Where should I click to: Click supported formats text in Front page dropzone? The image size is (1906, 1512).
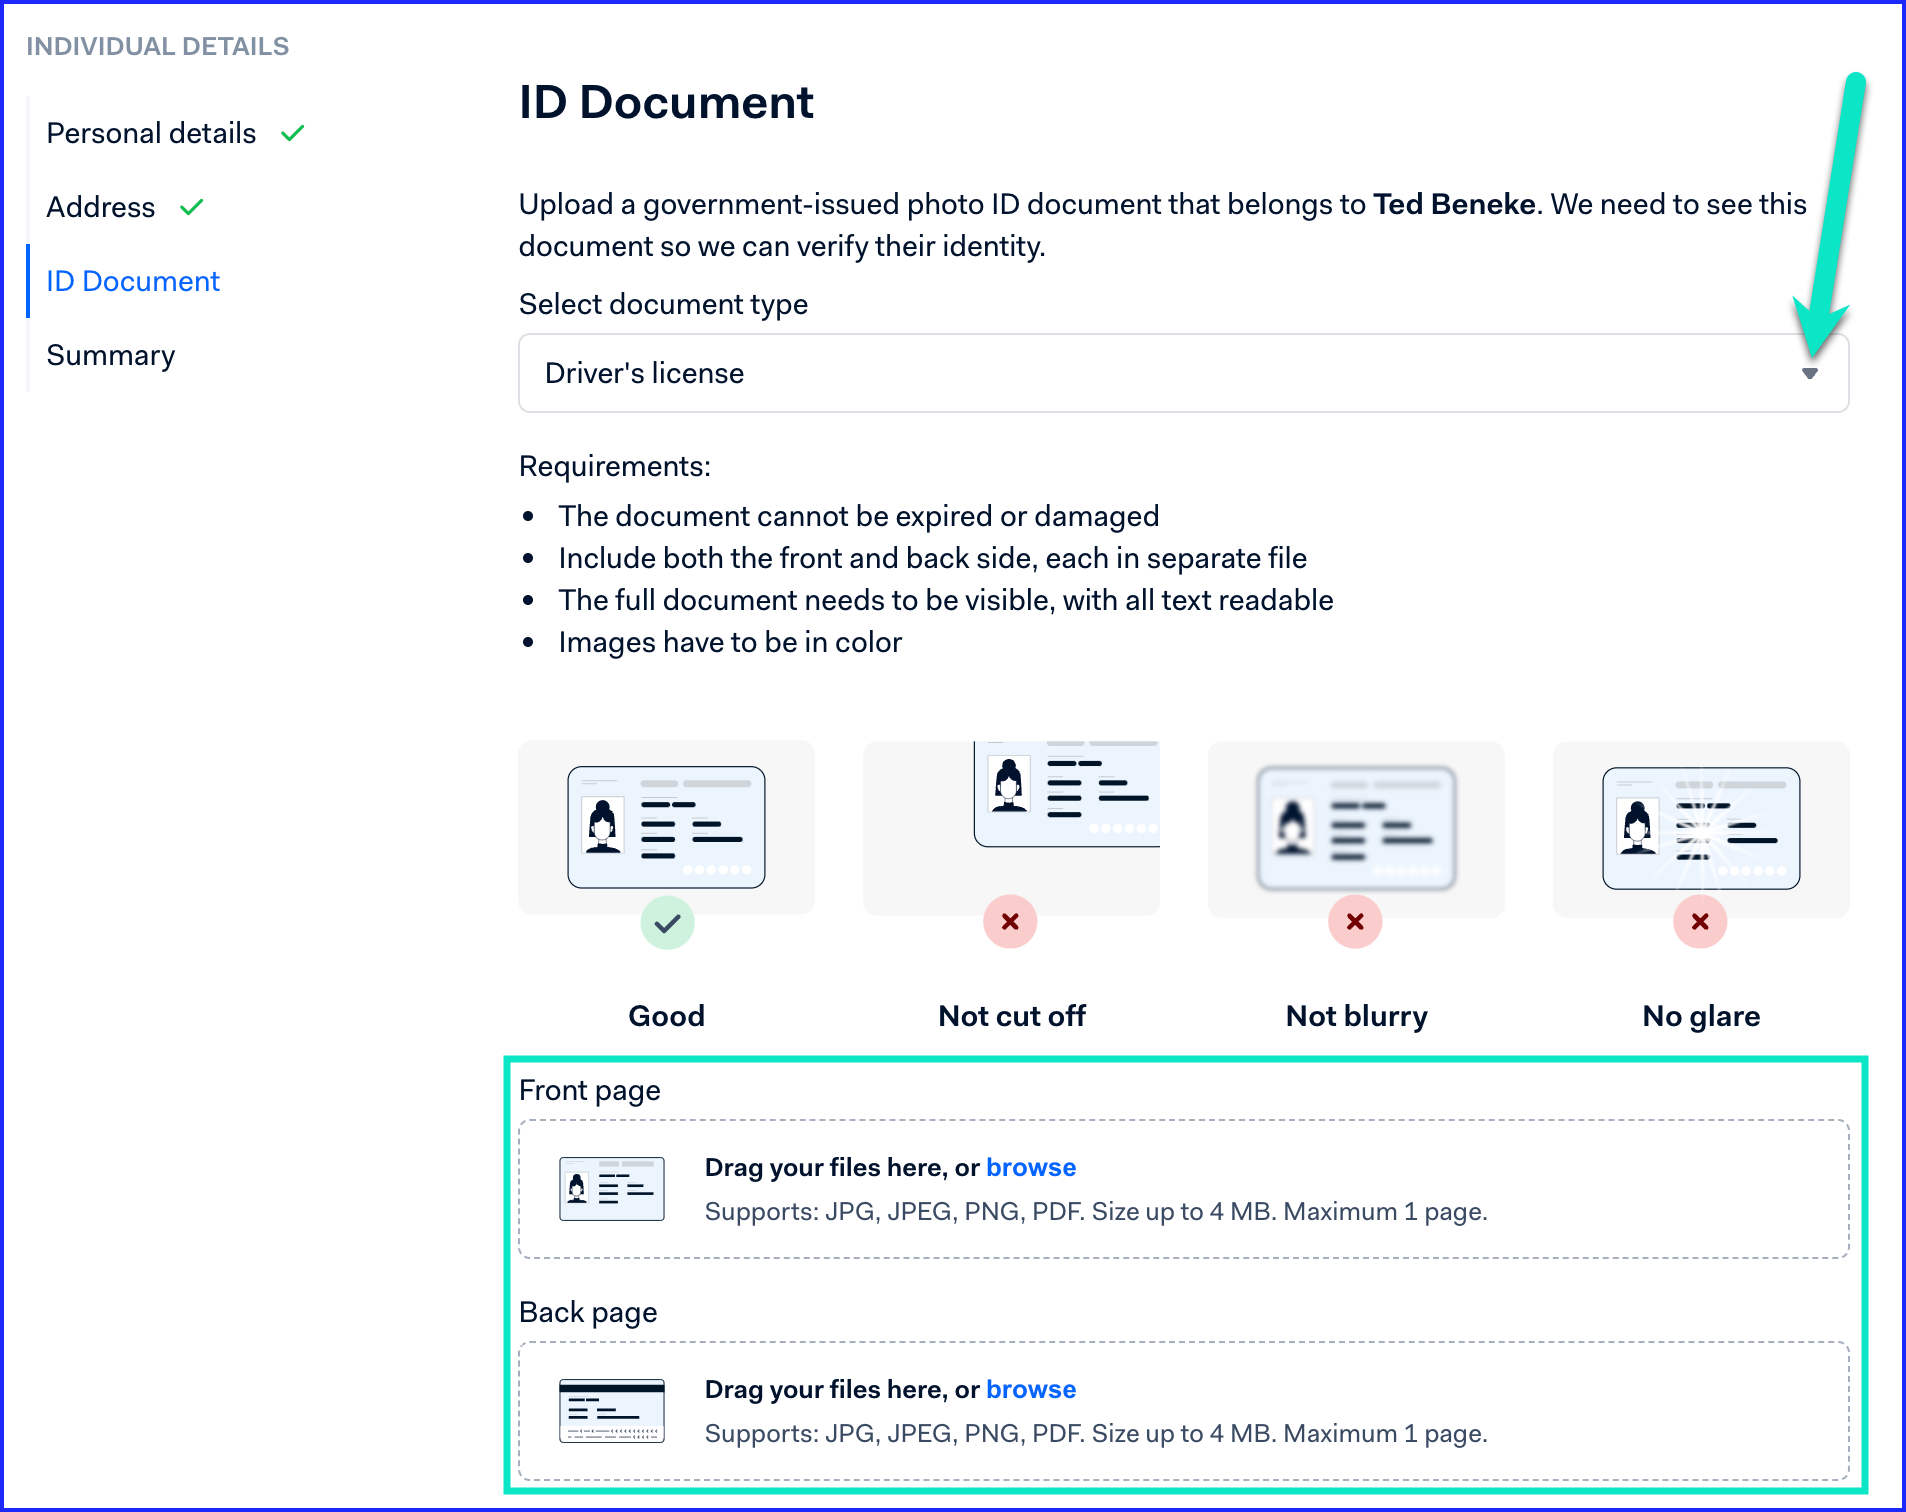(1096, 1211)
